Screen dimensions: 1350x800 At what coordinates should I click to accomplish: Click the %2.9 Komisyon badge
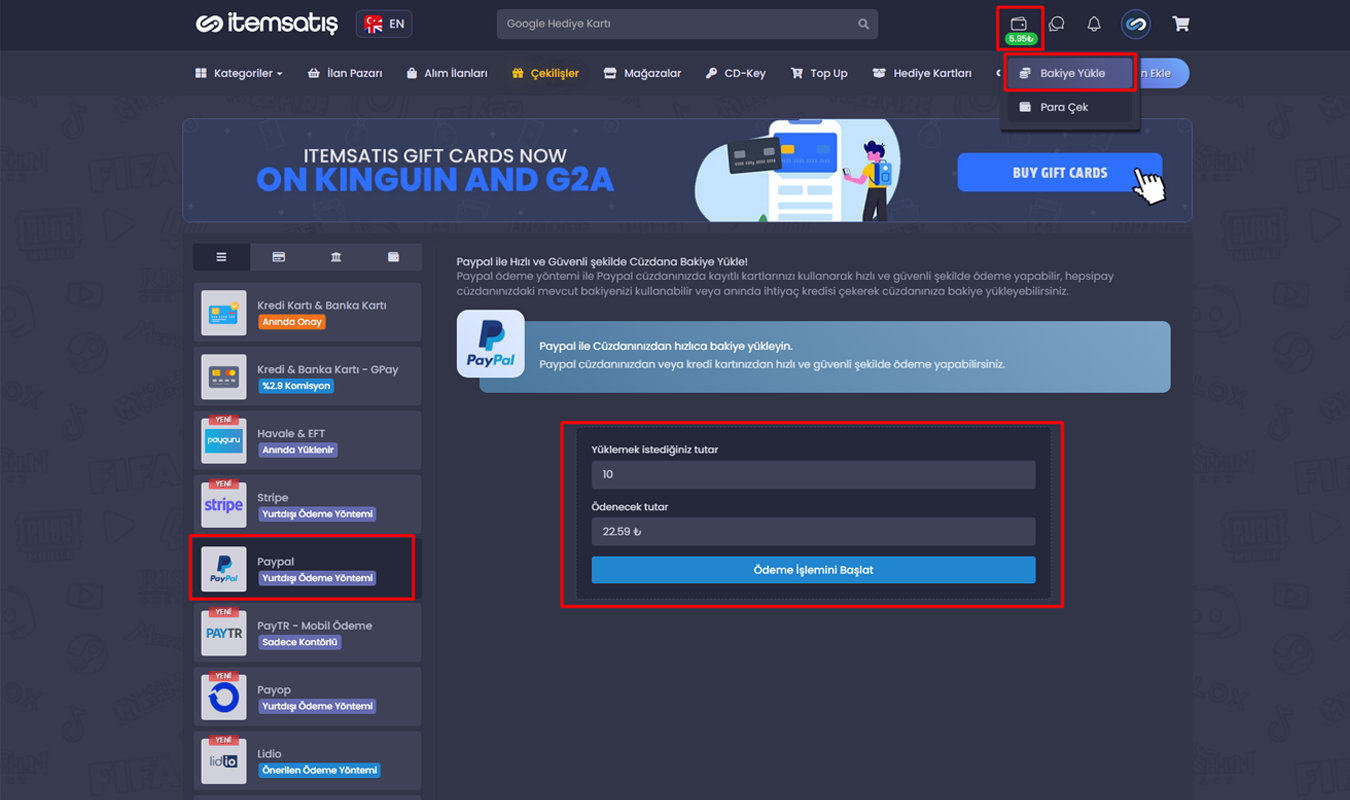tap(295, 386)
